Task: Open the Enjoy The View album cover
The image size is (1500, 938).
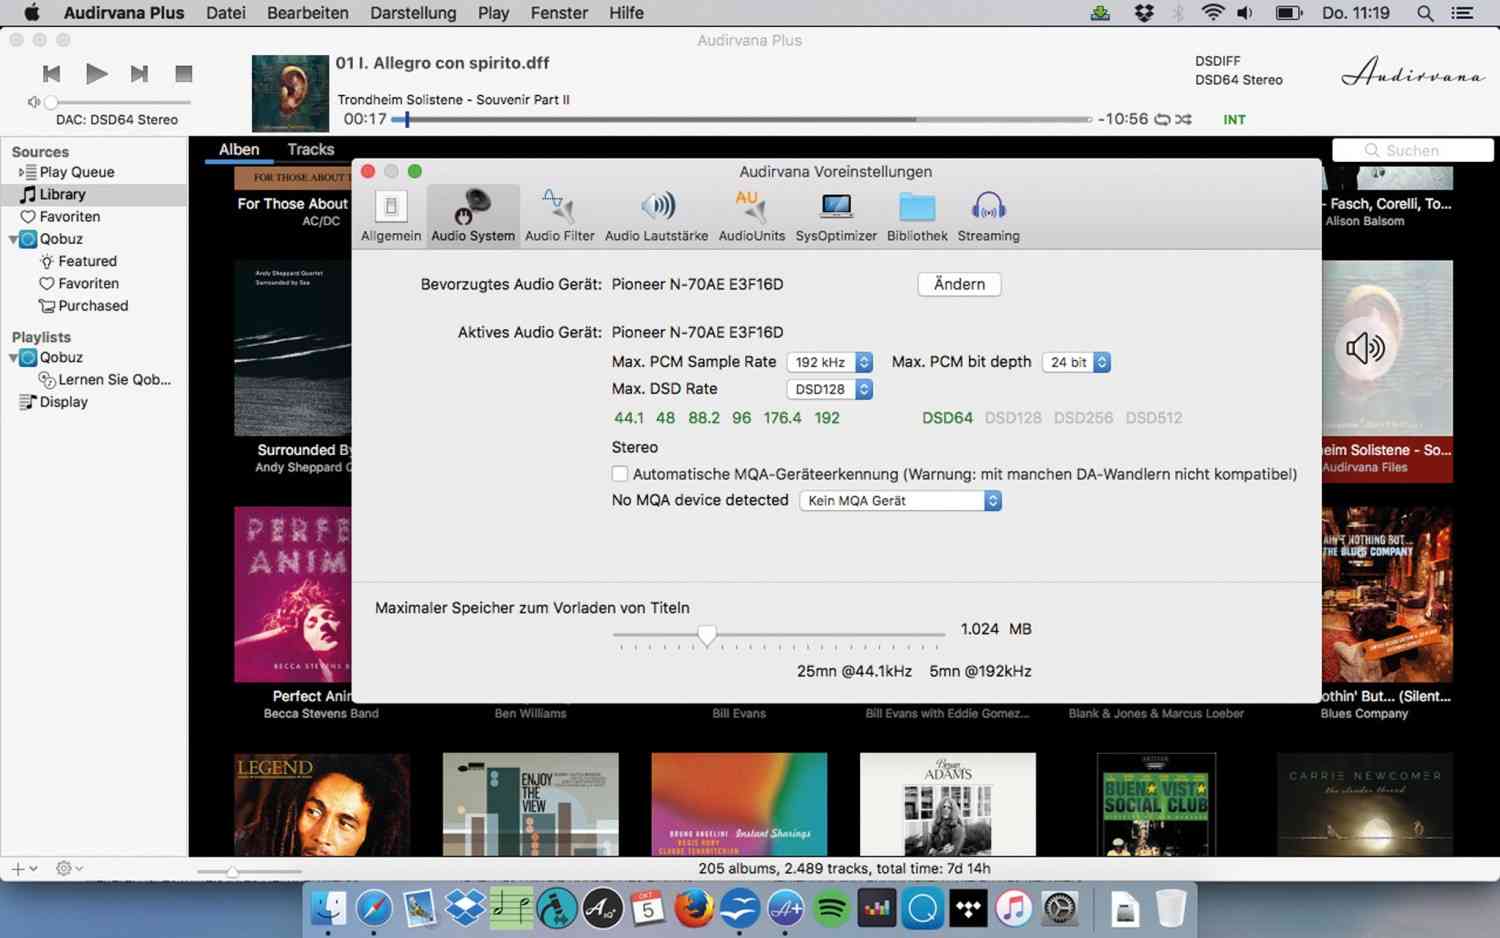Action: click(530, 804)
